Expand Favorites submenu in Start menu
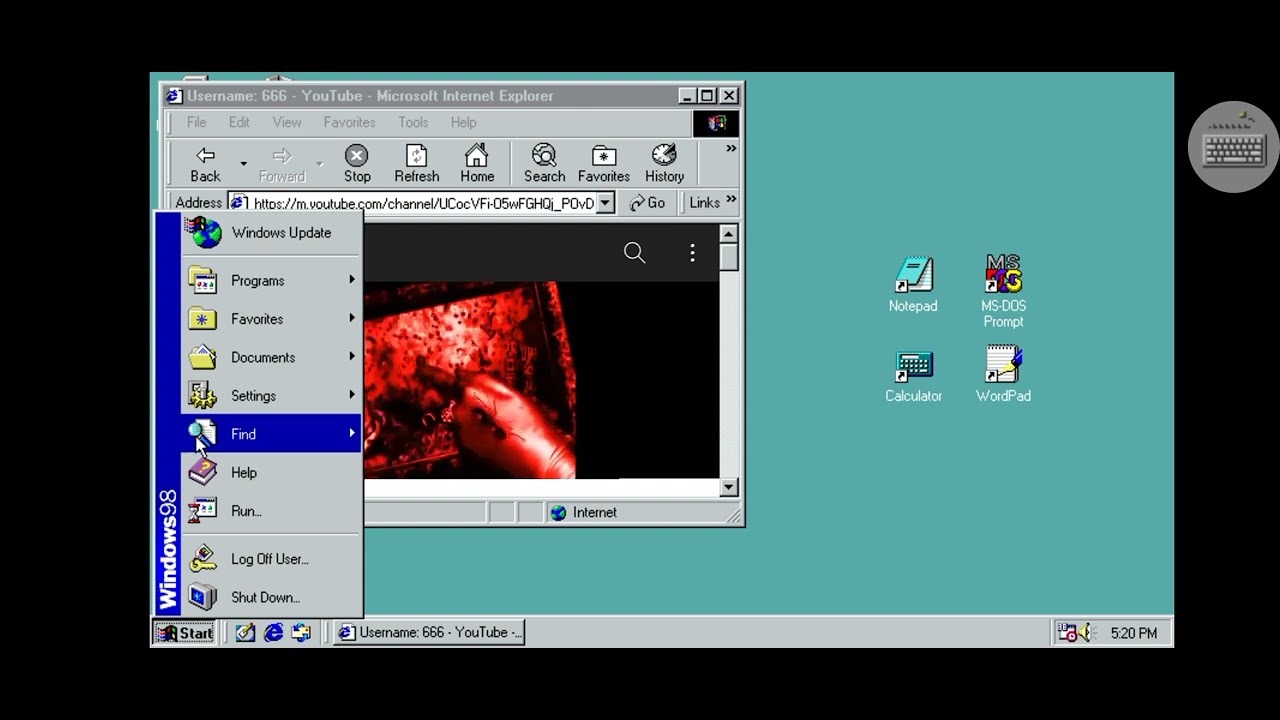1280x720 pixels. tap(271, 319)
